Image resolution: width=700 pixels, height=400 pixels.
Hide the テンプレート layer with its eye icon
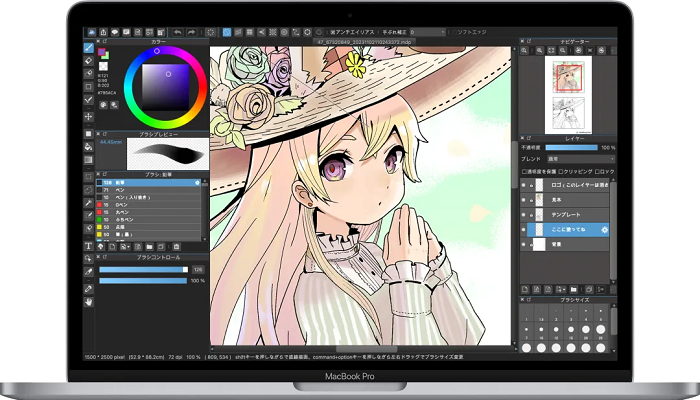tap(525, 215)
